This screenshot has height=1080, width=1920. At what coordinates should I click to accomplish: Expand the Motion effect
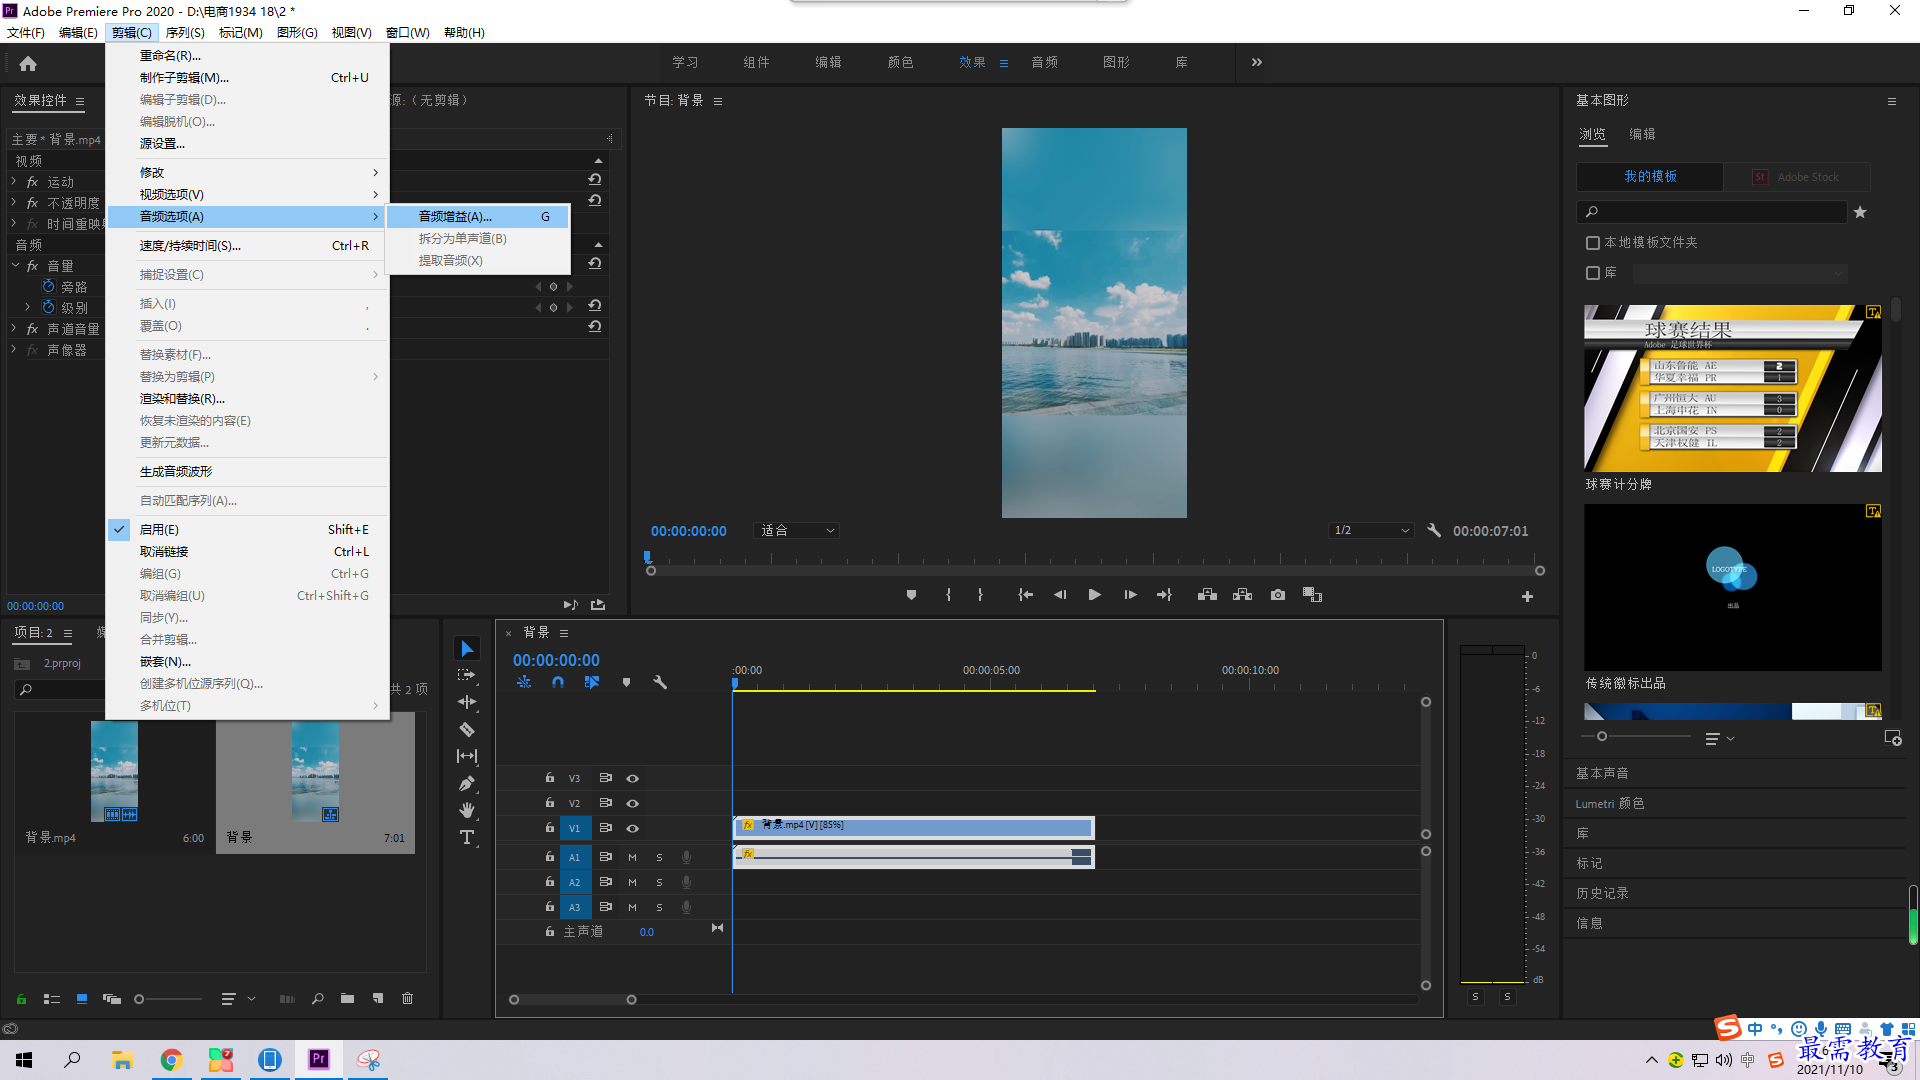14,182
